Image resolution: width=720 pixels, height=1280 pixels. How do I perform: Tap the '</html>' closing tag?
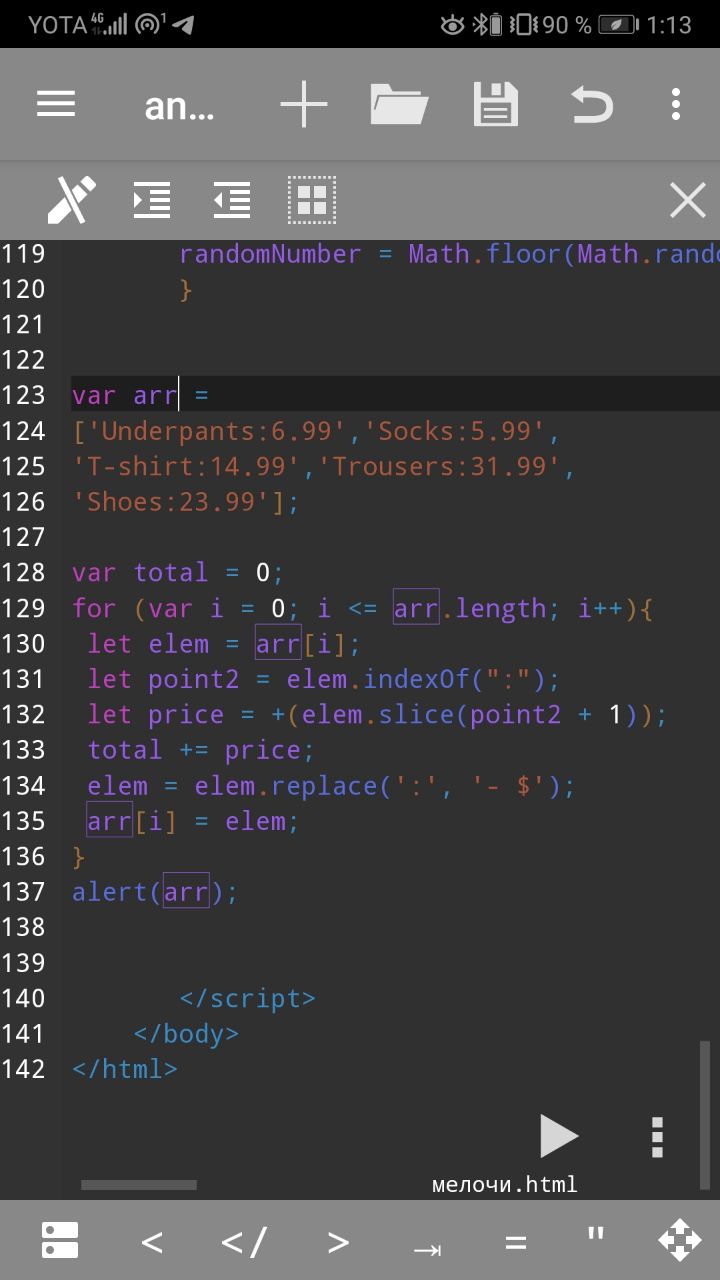coord(125,1069)
